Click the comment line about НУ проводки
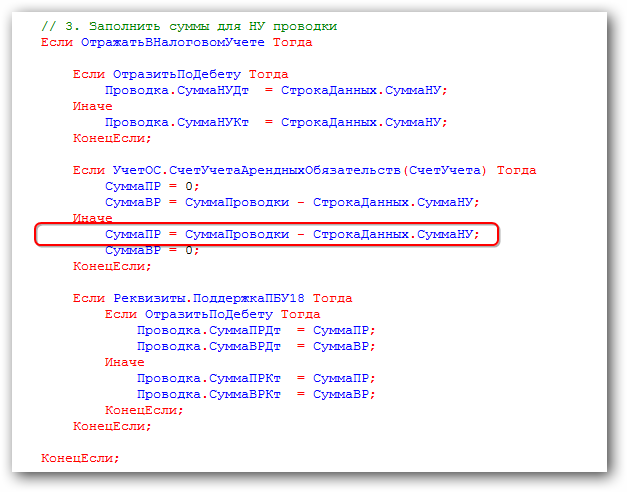 (x=189, y=26)
